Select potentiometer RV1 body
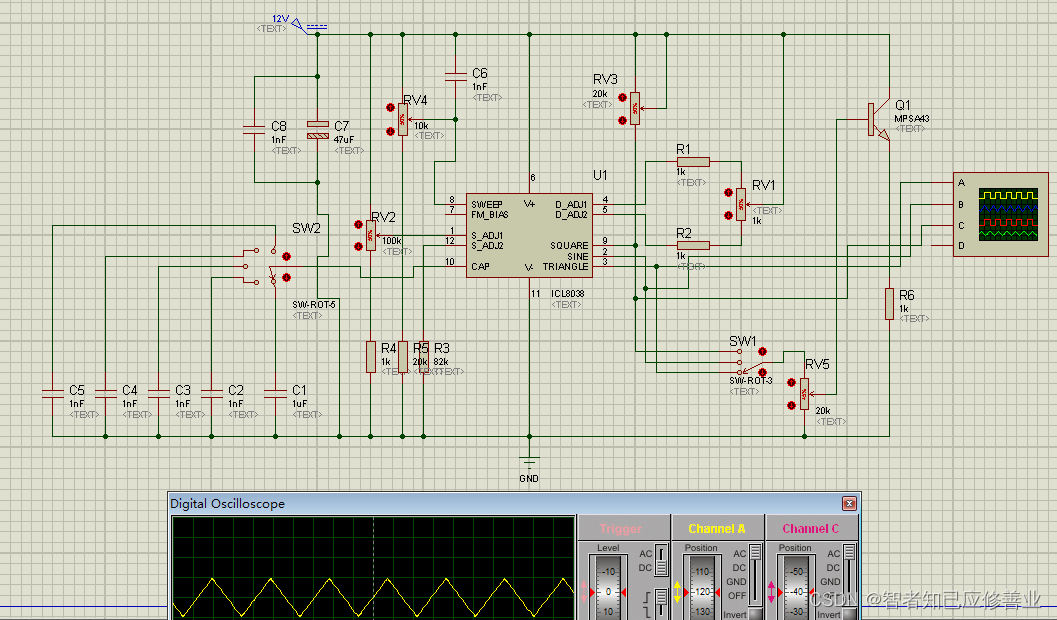The height and width of the screenshot is (620, 1057). tap(741, 204)
